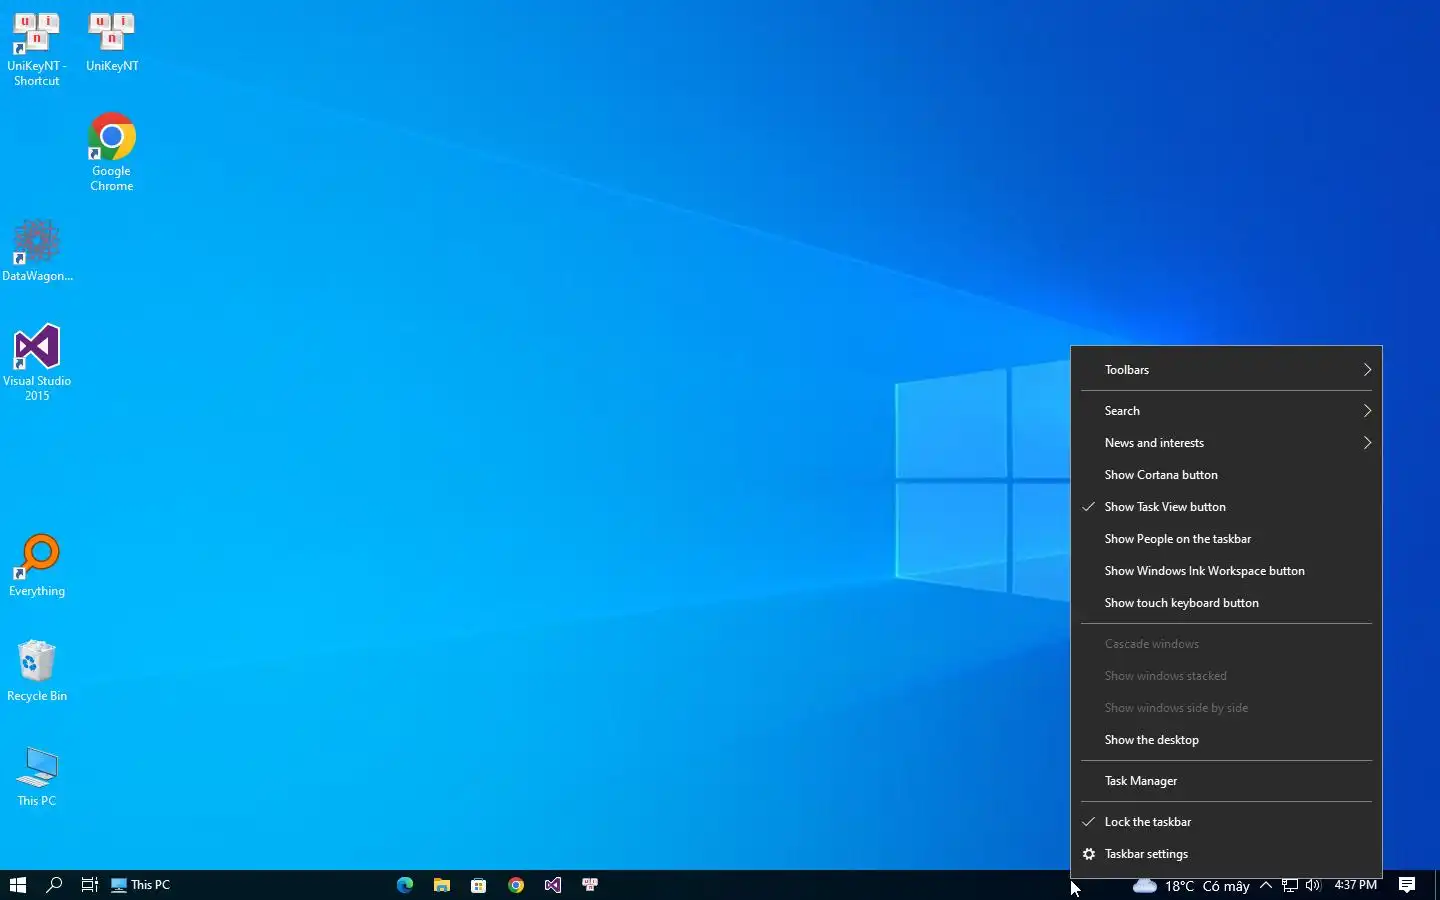The image size is (1440, 900).
Task: Select the Everything search desktop shortcut
Action: click(37, 566)
